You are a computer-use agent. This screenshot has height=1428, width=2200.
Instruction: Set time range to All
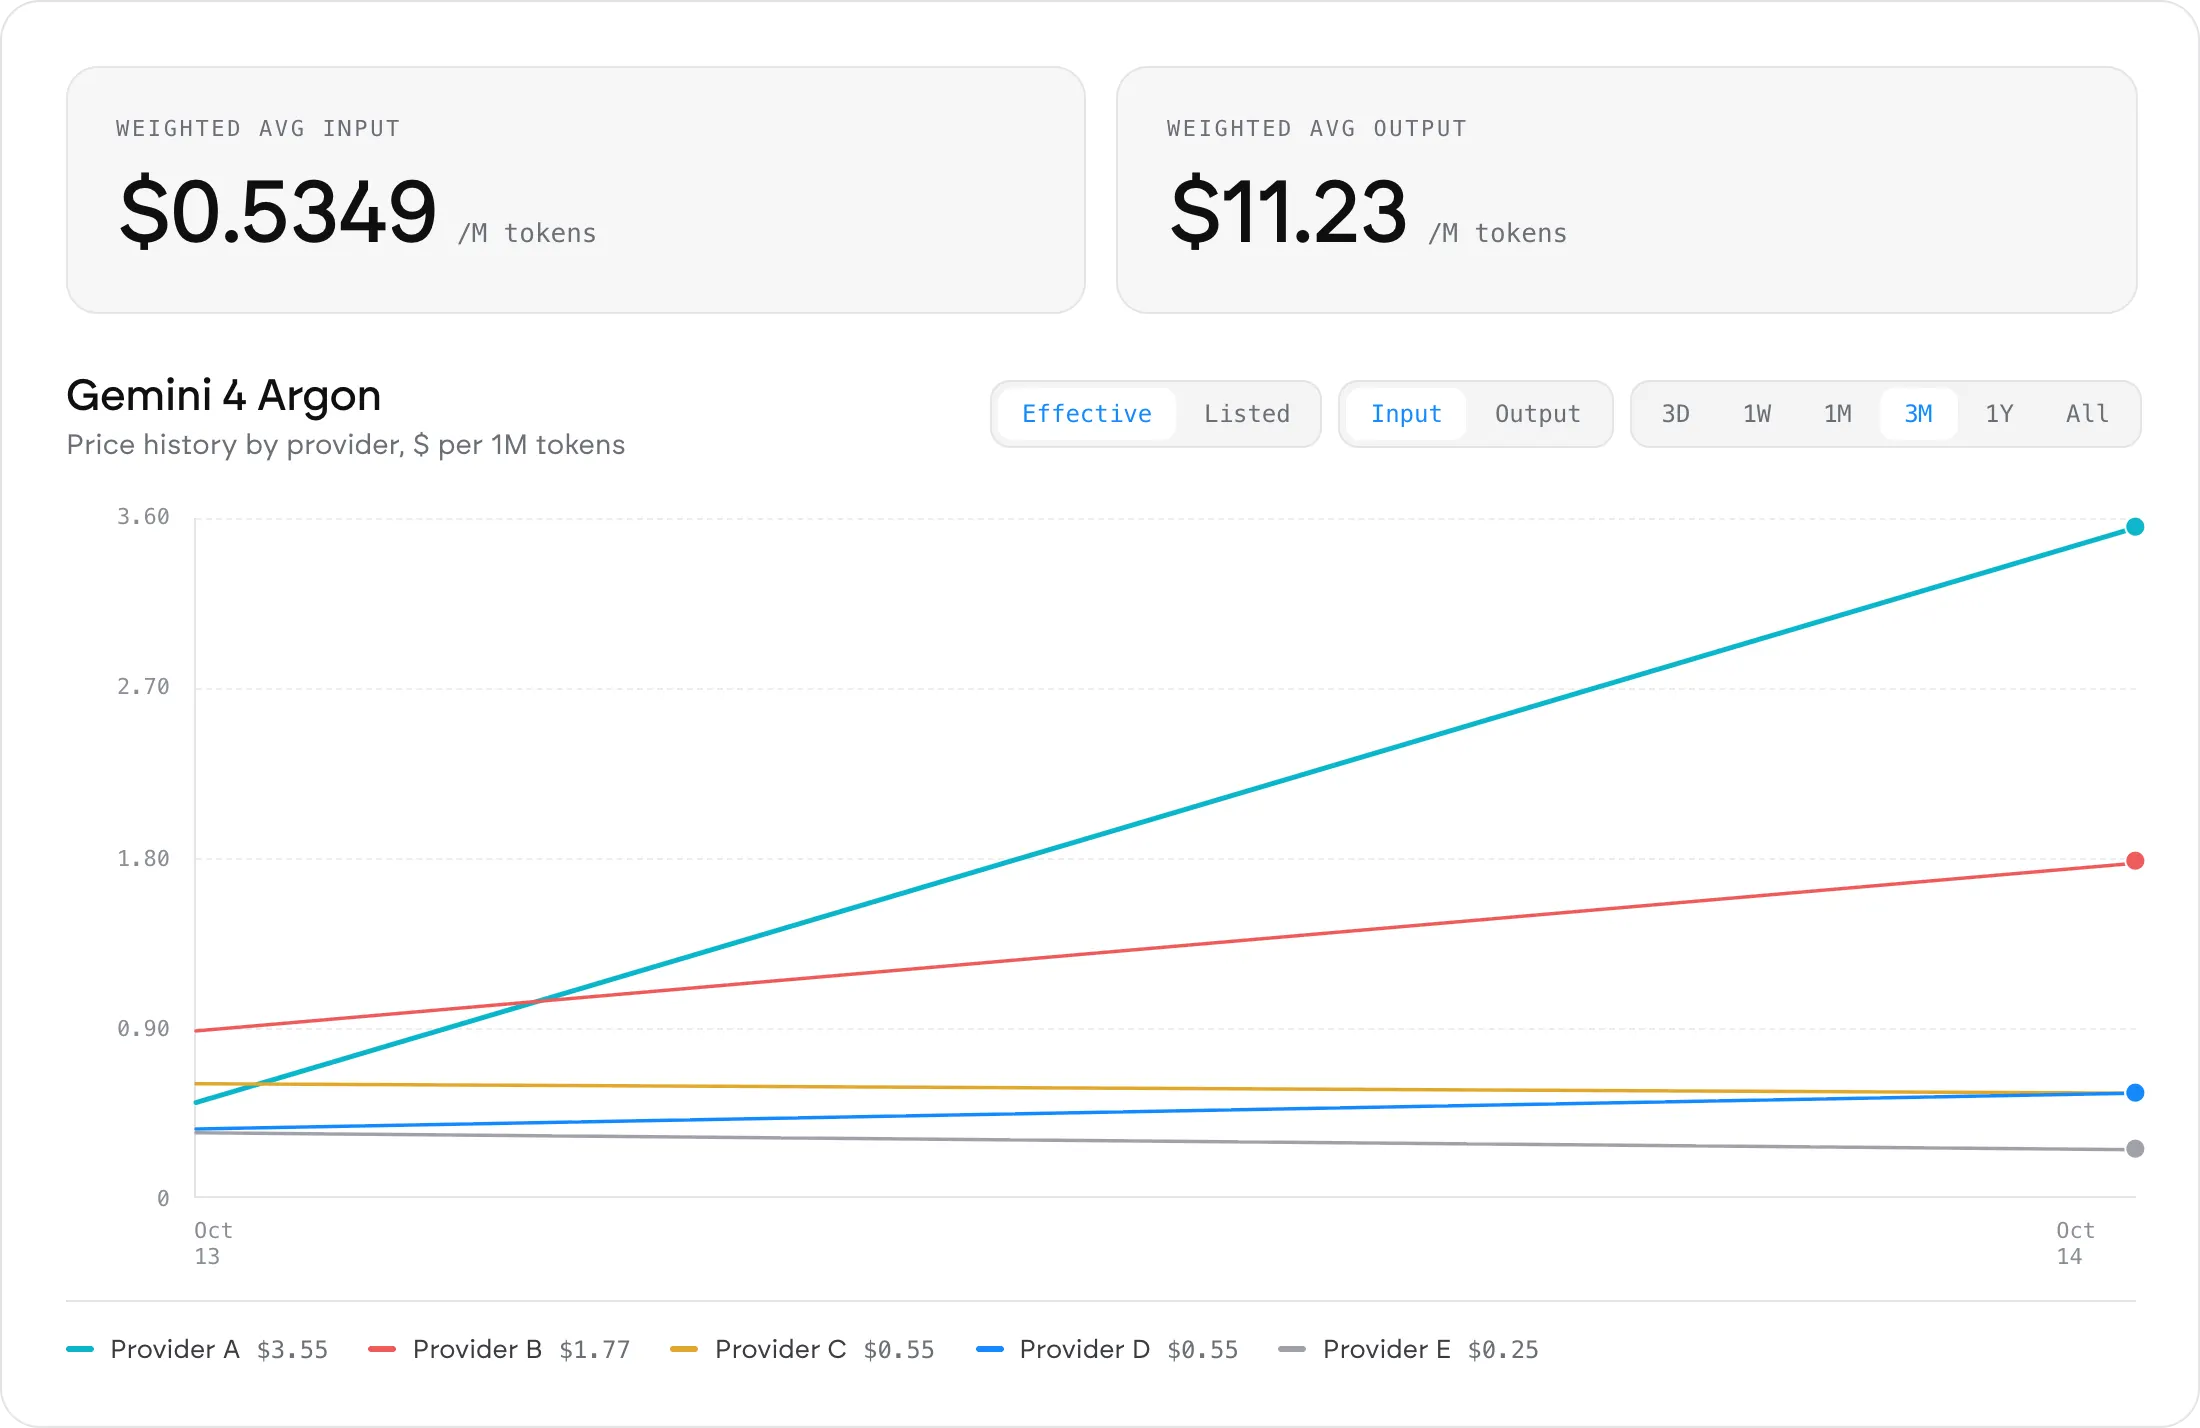pyautogui.click(x=2087, y=414)
